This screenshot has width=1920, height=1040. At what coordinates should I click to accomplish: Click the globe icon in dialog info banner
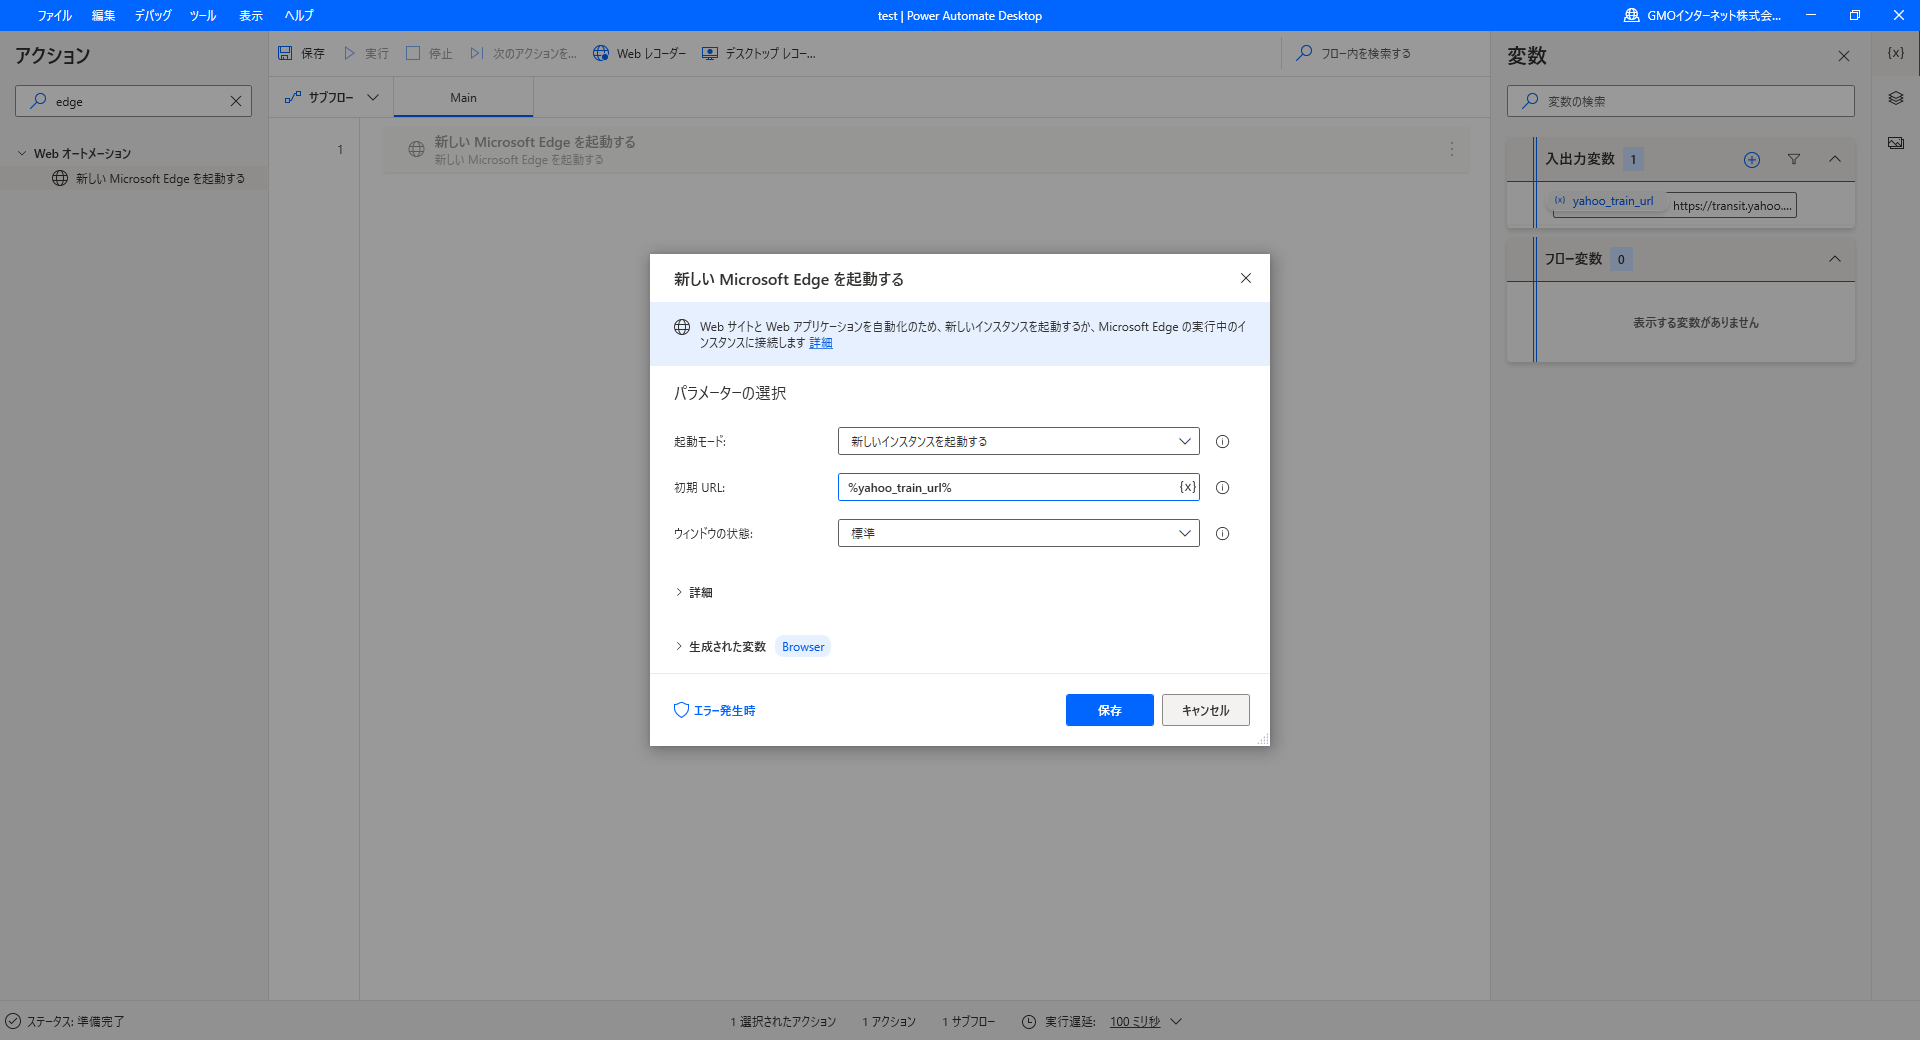click(682, 327)
